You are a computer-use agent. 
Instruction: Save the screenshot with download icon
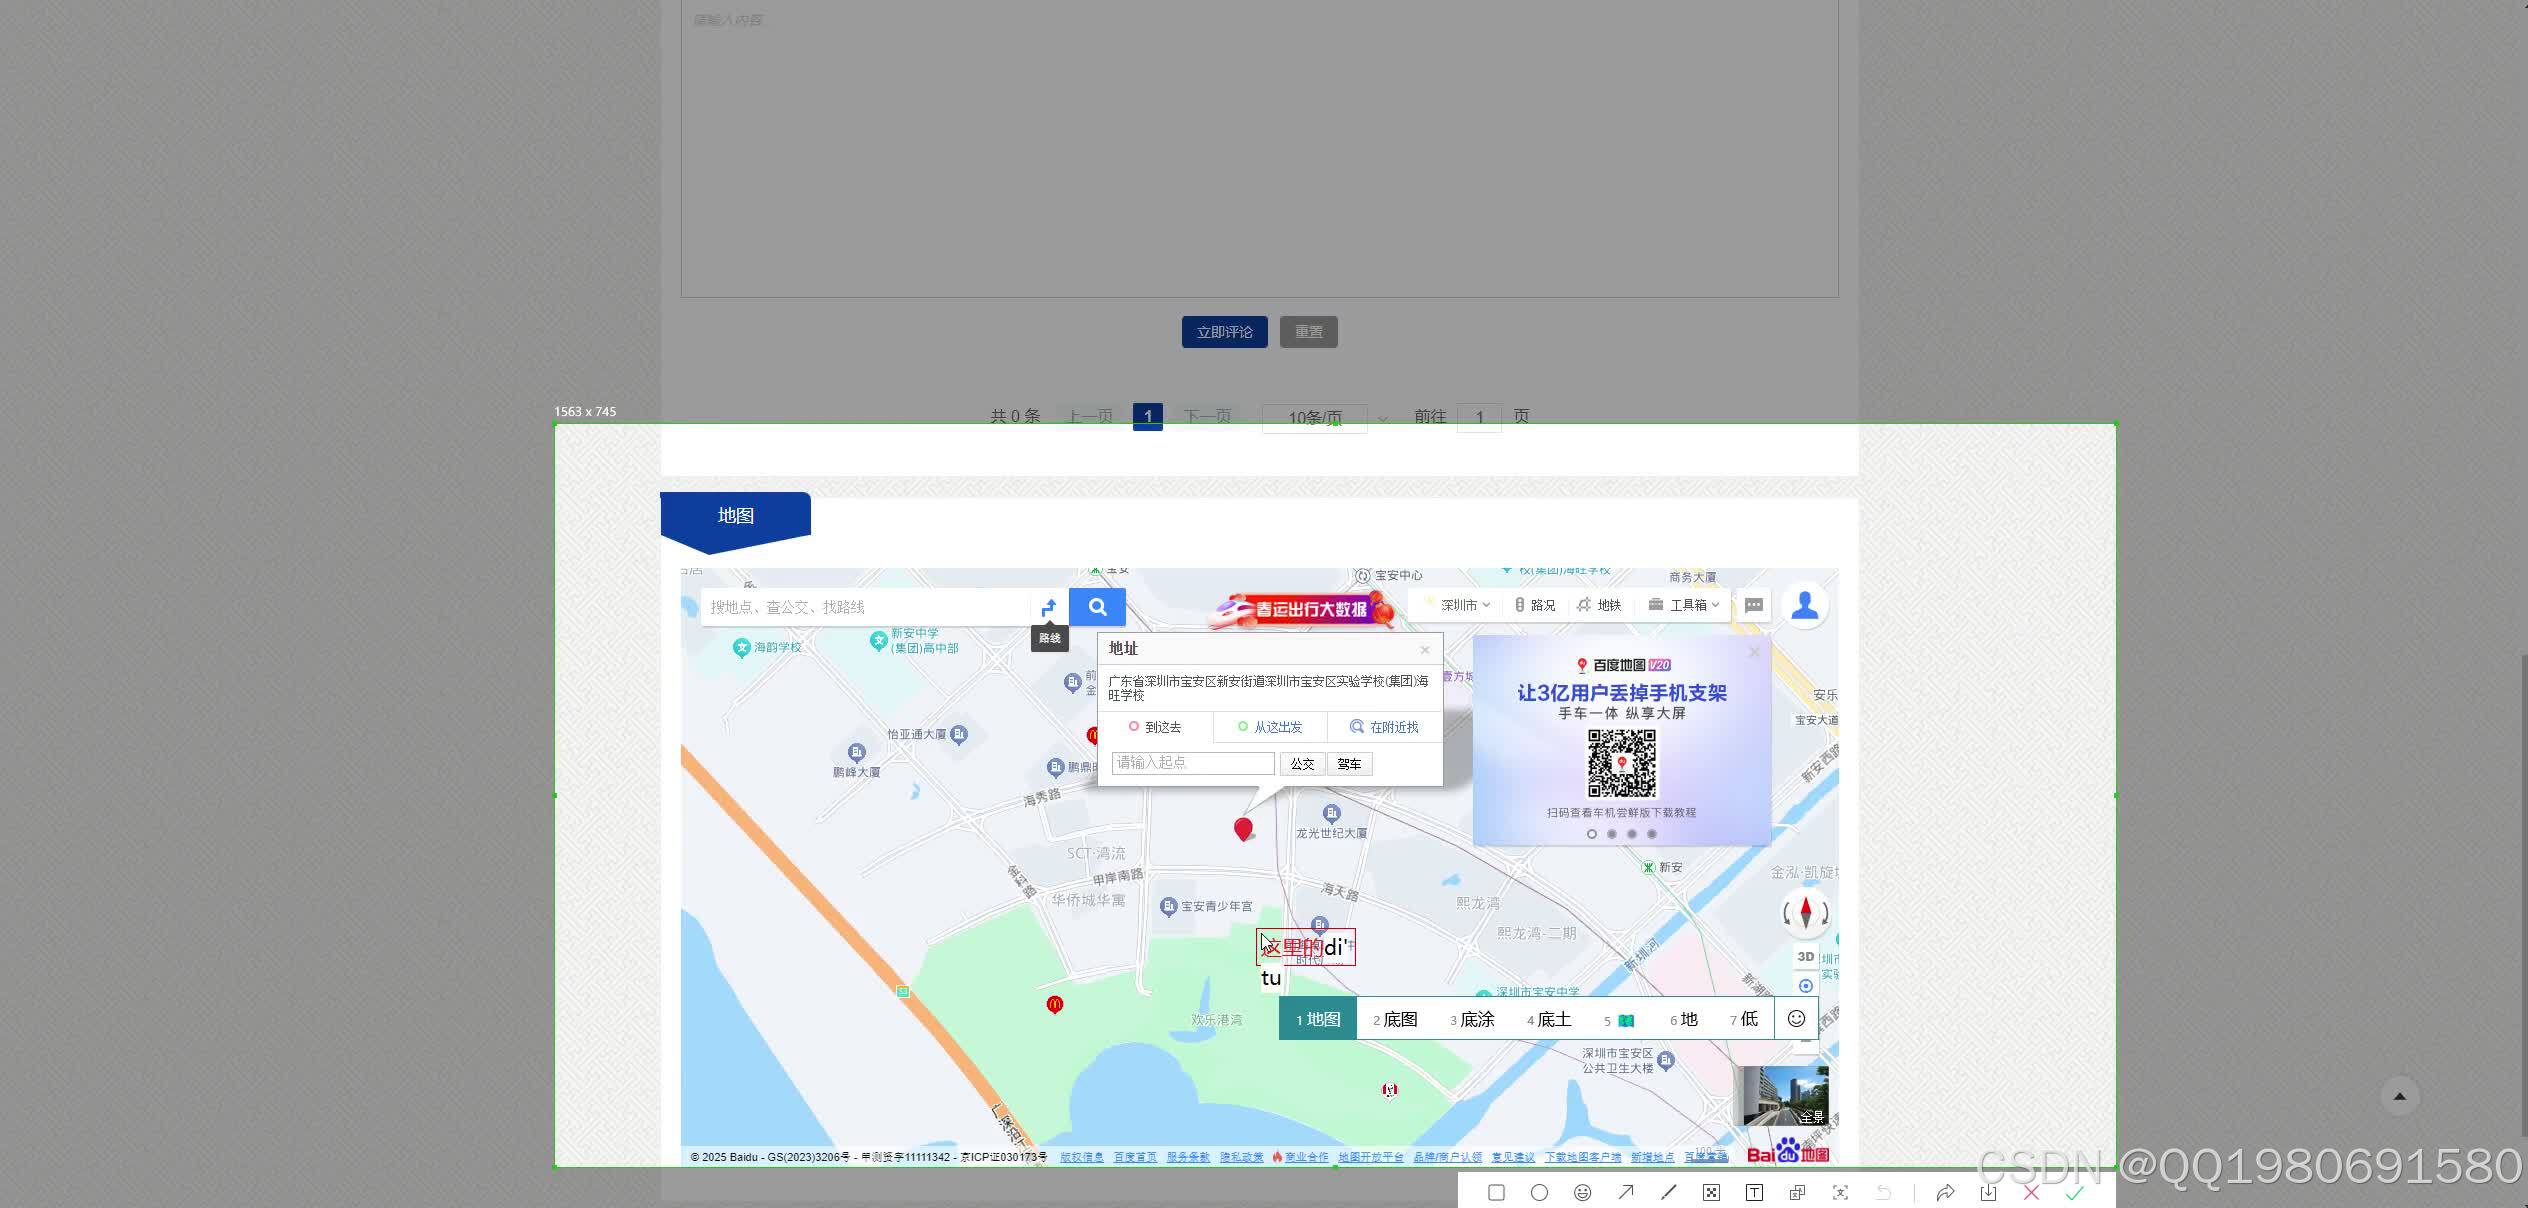point(1987,1192)
